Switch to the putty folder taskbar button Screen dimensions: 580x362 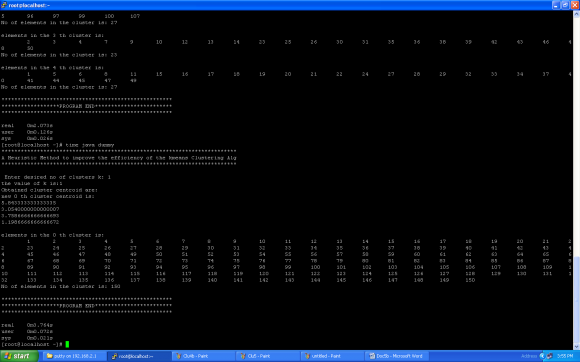pos(74,356)
